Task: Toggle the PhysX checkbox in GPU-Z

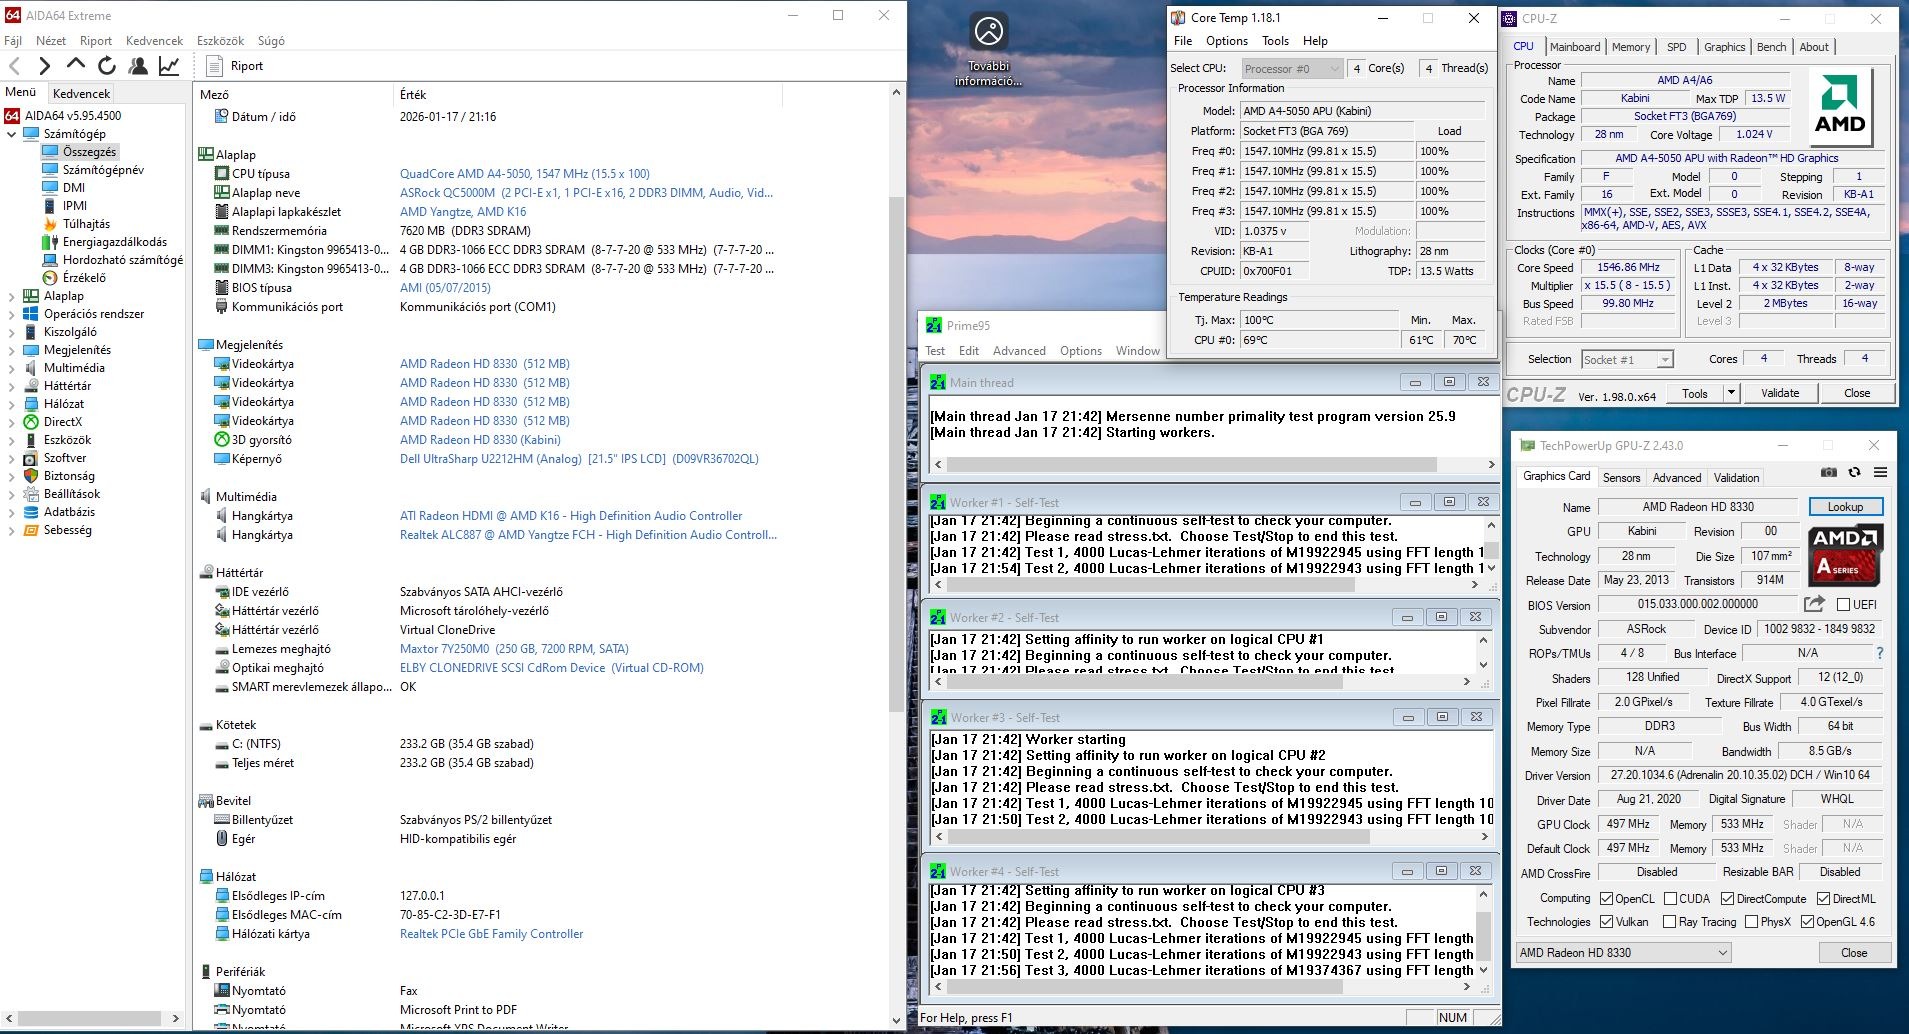Action: pyautogui.click(x=1751, y=922)
